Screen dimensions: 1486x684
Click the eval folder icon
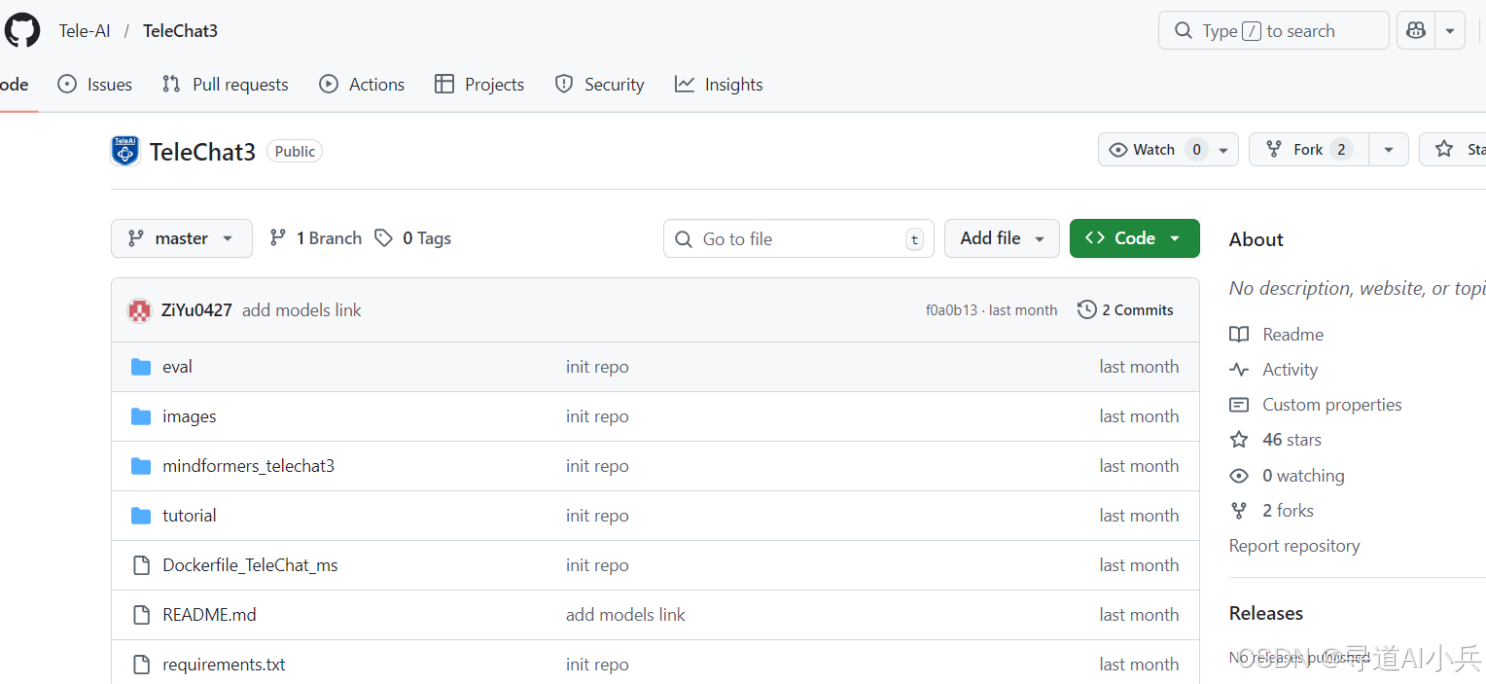point(141,367)
